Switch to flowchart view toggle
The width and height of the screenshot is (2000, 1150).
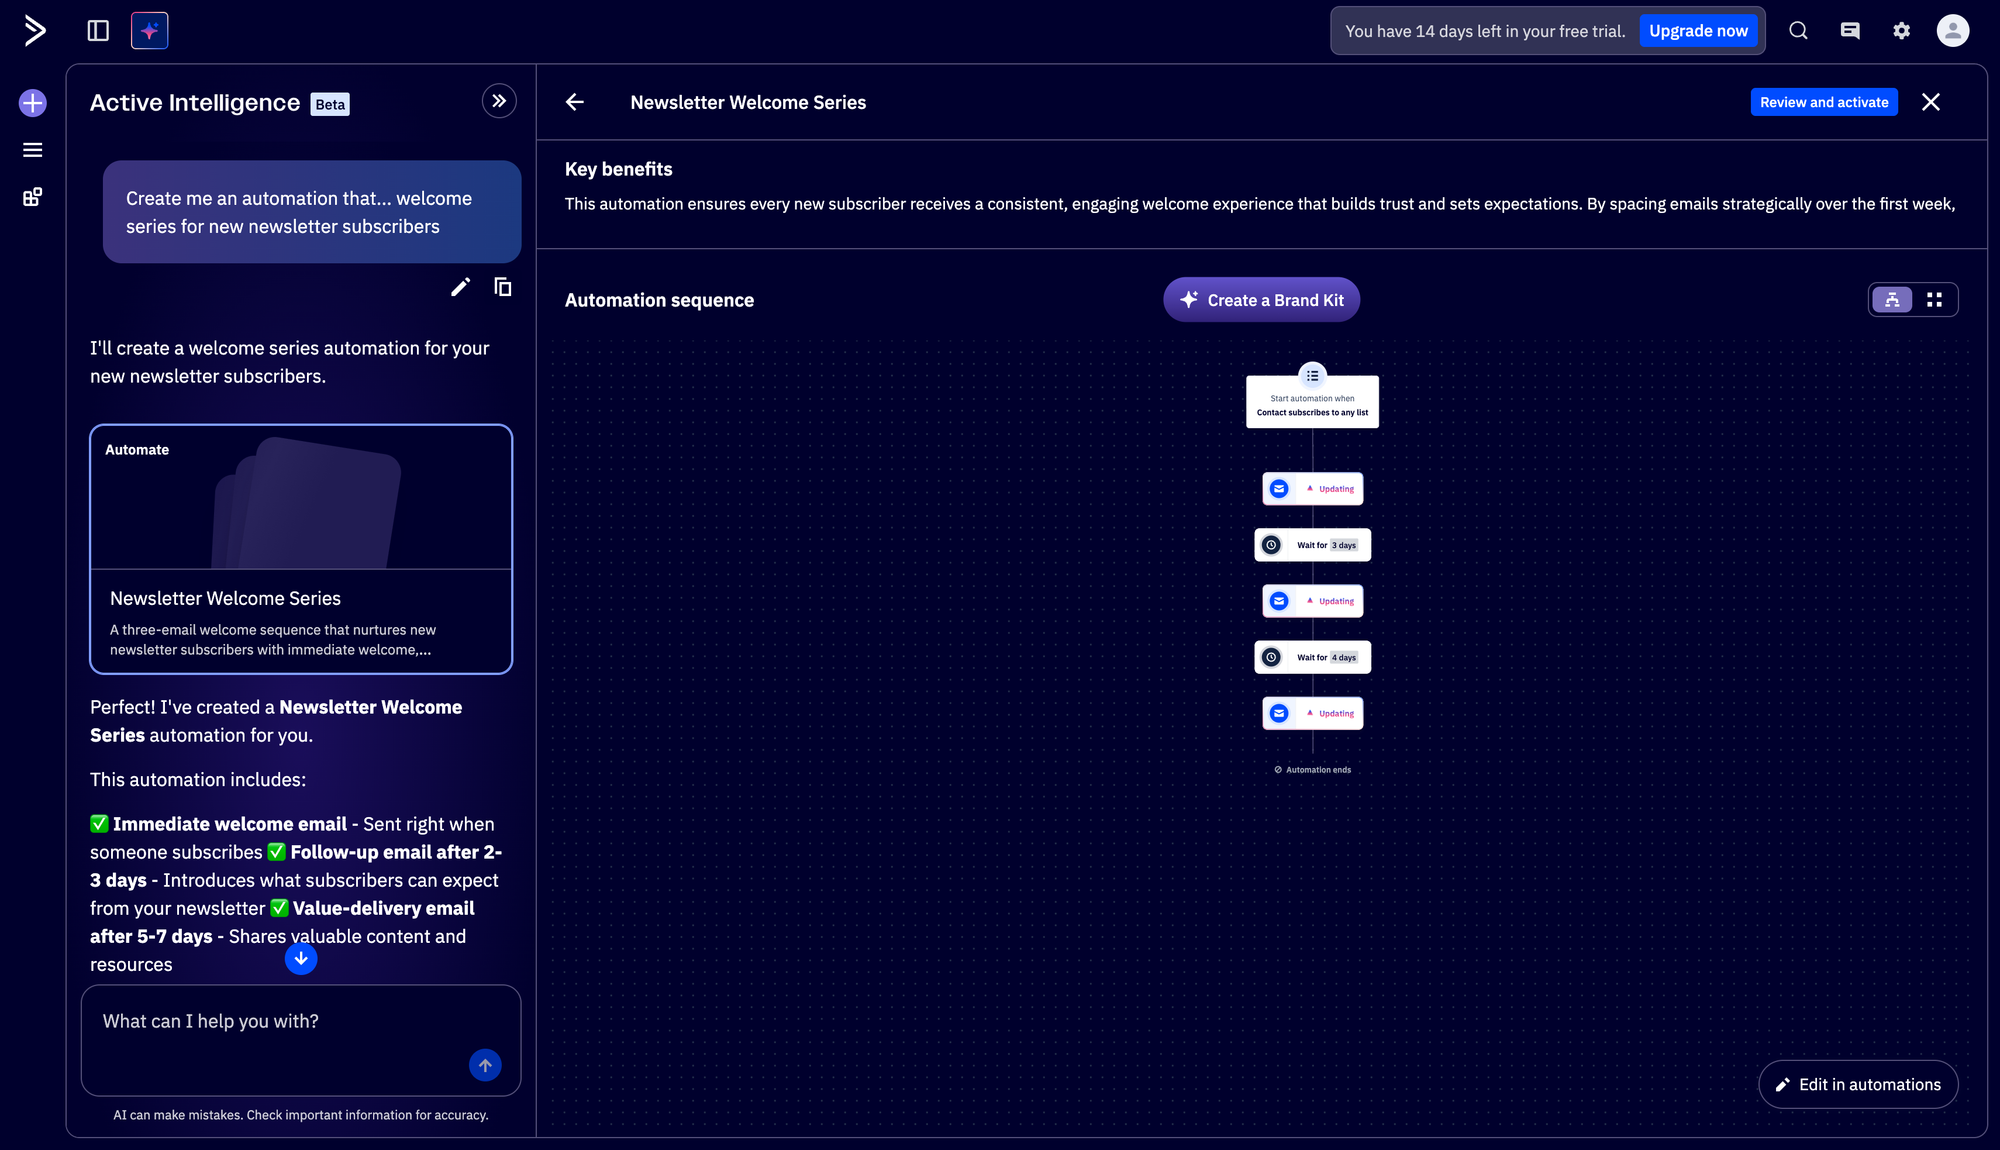pos(1892,300)
